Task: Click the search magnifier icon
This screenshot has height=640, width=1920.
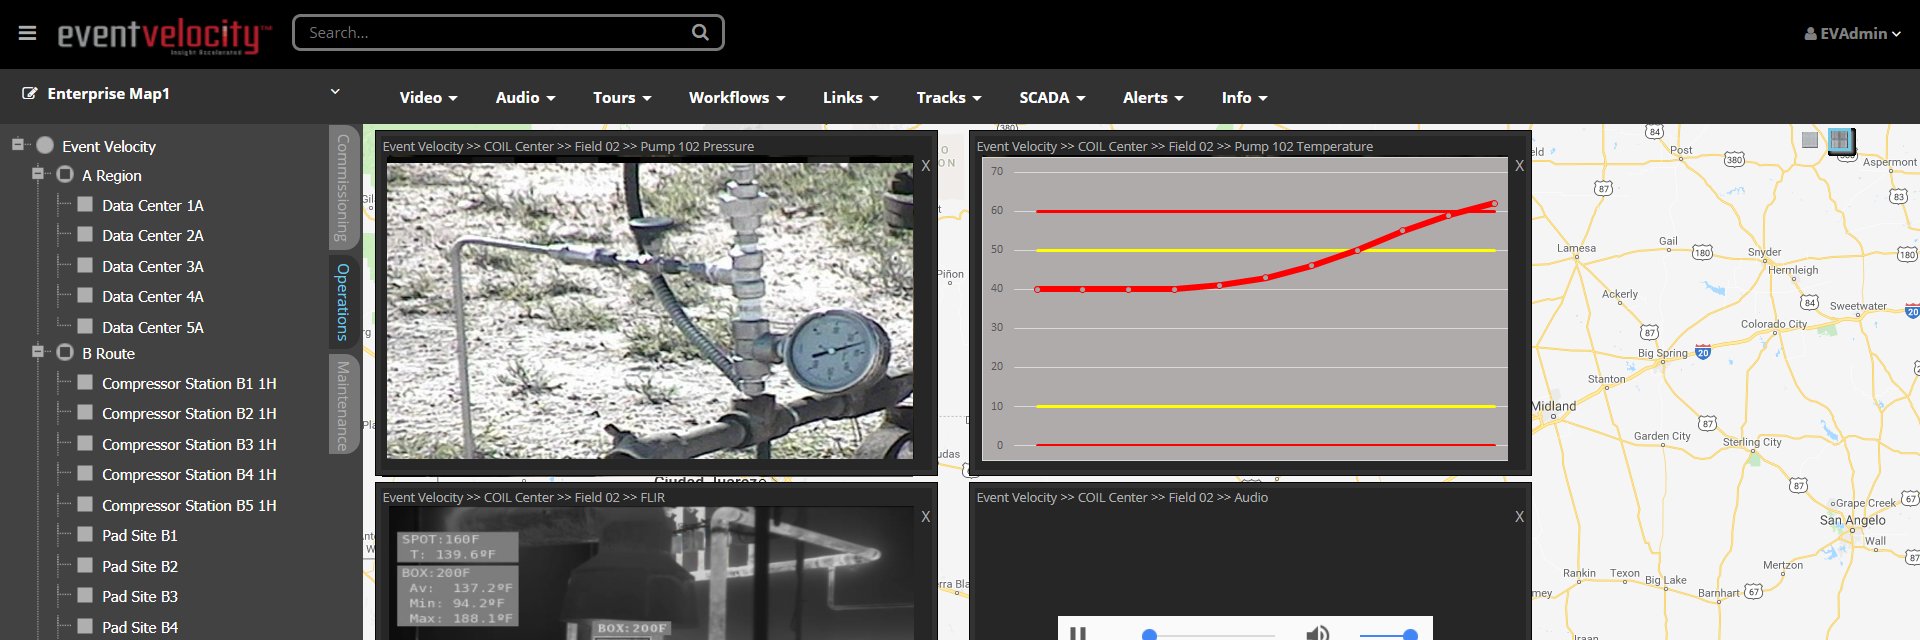Action: click(x=700, y=32)
